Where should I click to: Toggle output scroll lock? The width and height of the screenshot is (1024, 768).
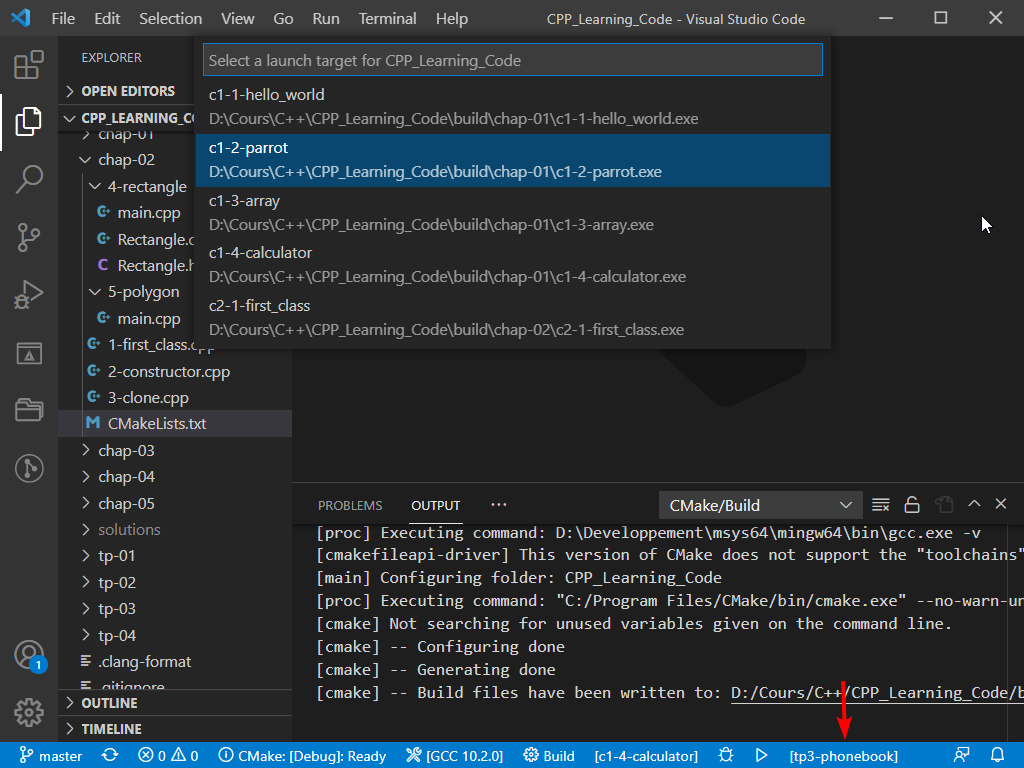[x=912, y=505]
